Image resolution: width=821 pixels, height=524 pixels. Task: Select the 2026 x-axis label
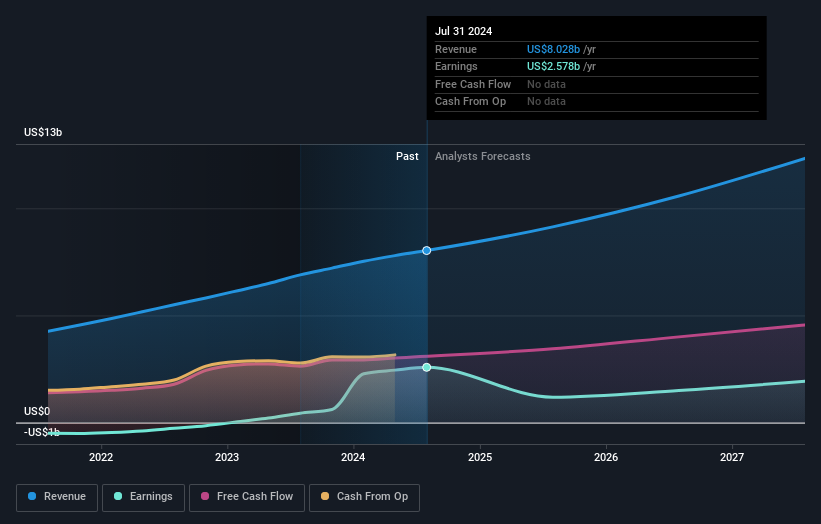606,458
